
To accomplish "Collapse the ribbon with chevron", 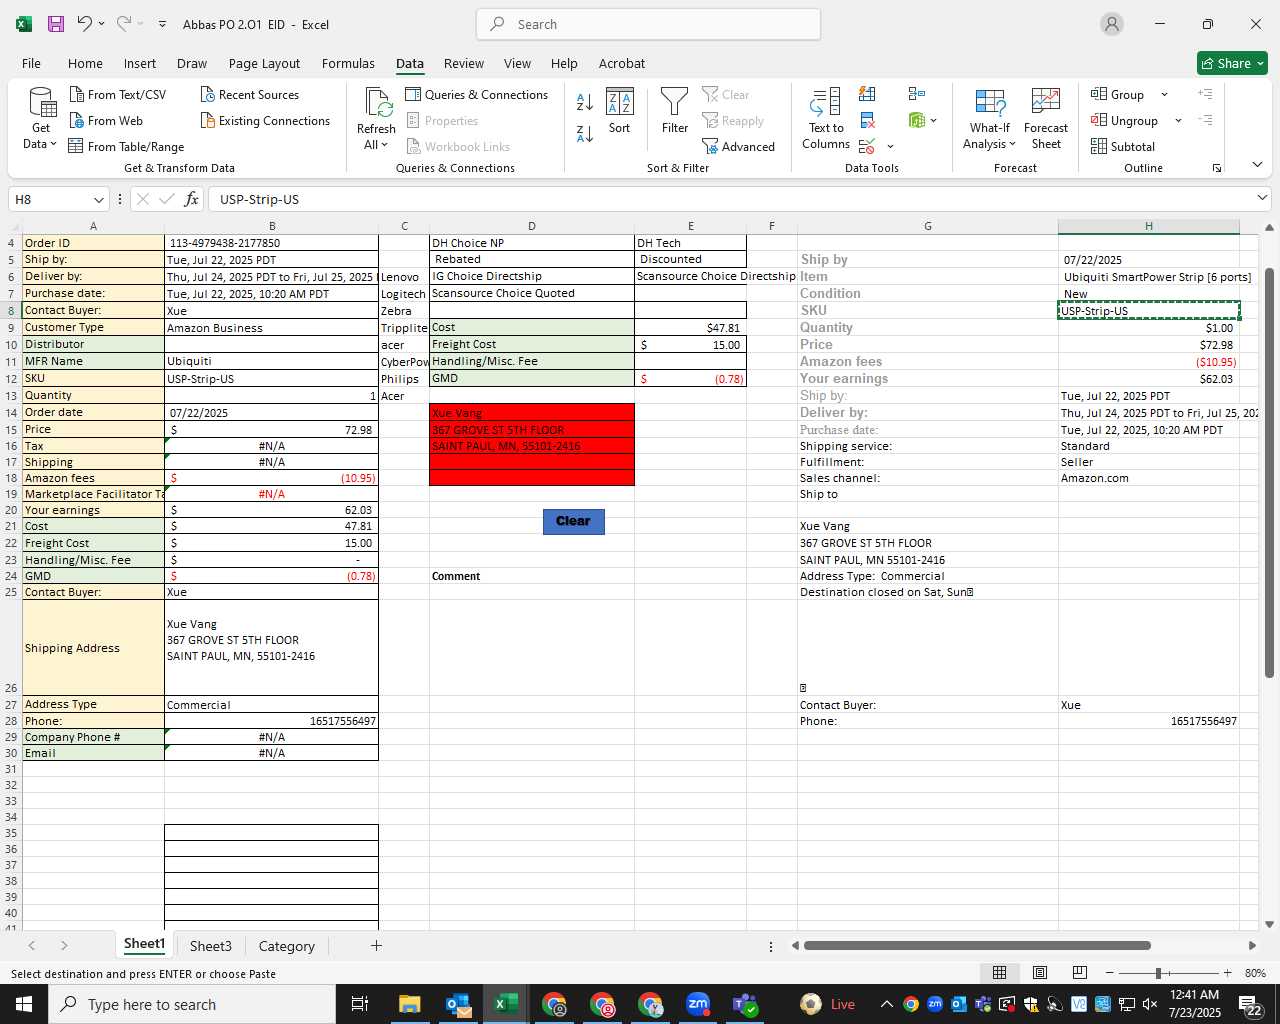I will pos(1257,164).
